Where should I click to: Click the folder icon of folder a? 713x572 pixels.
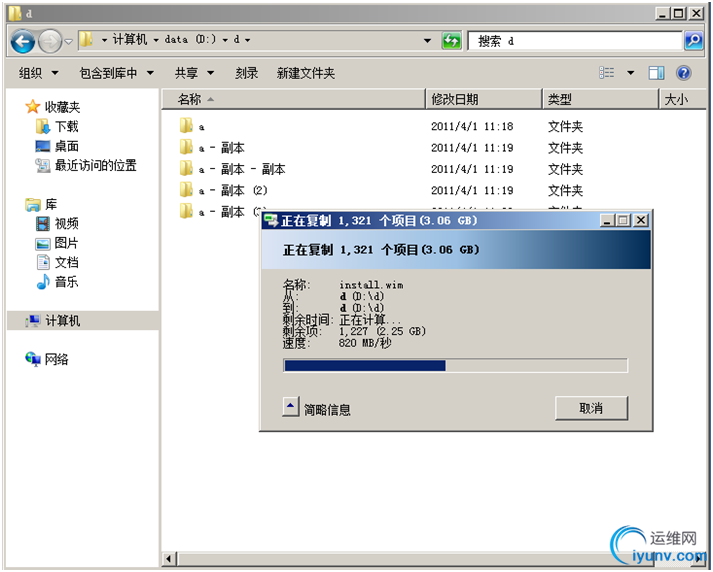coord(186,125)
